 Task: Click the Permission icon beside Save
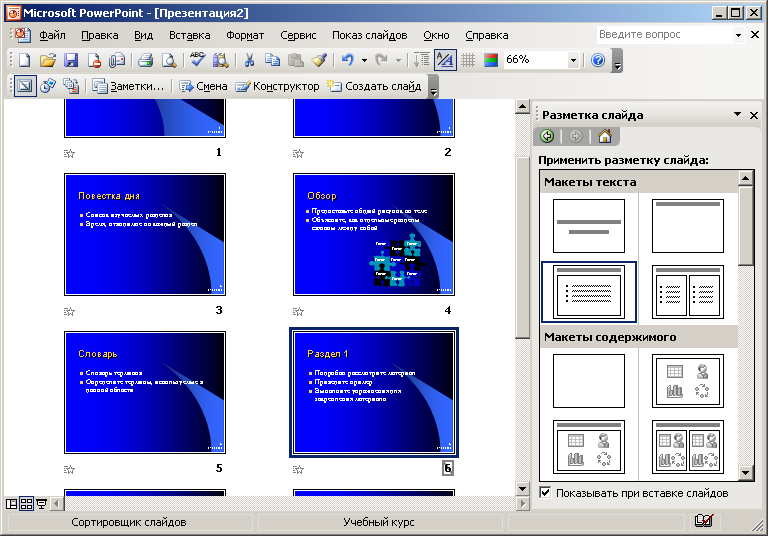coord(94,60)
